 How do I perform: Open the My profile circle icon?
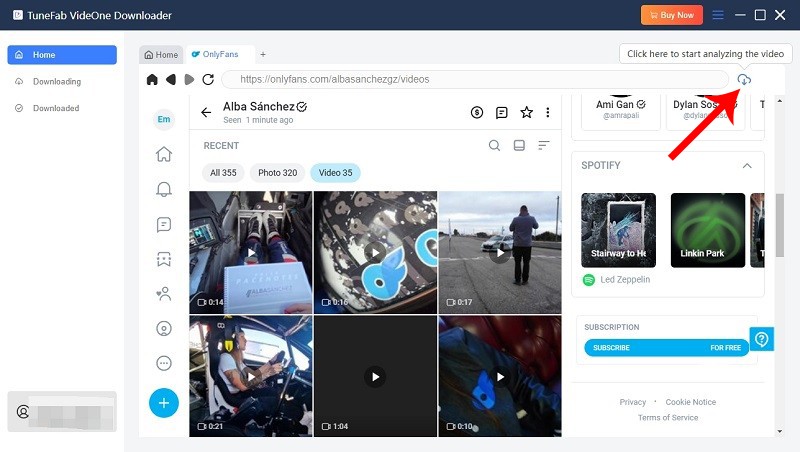click(x=164, y=329)
